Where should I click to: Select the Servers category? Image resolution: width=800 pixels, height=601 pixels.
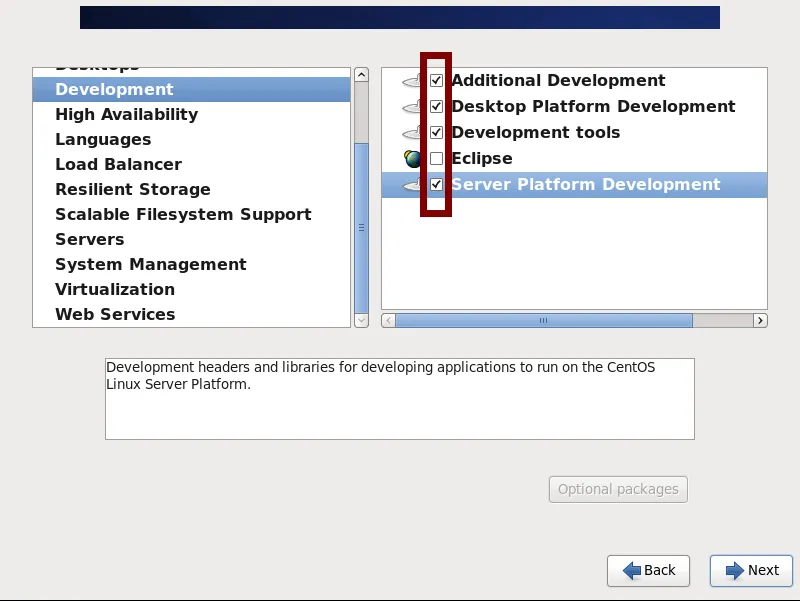click(x=191, y=239)
